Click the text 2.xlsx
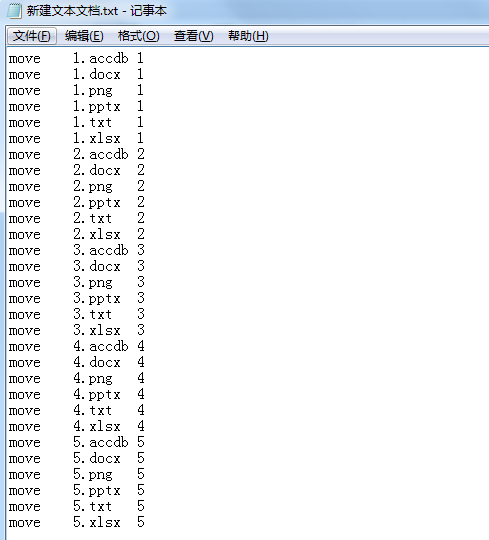The width and height of the screenshot is (489, 540). tap(97, 235)
